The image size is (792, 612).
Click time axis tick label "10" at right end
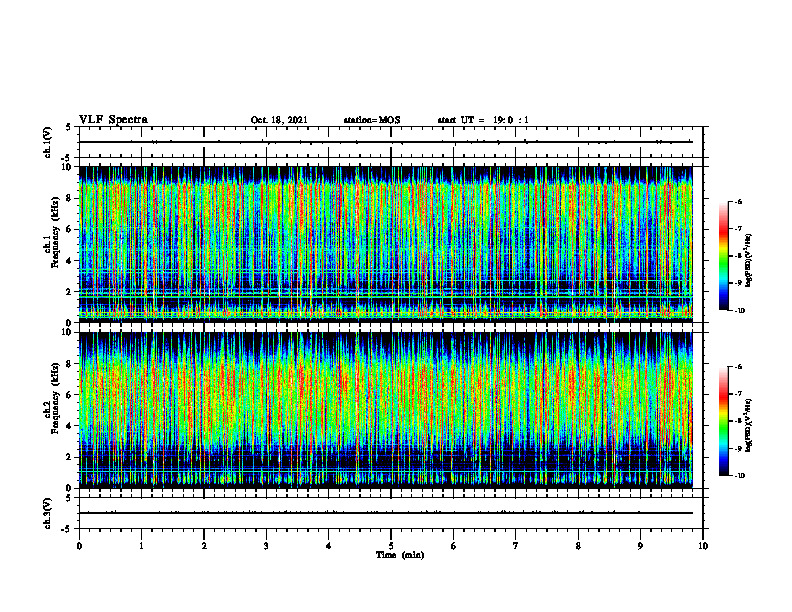point(703,546)
